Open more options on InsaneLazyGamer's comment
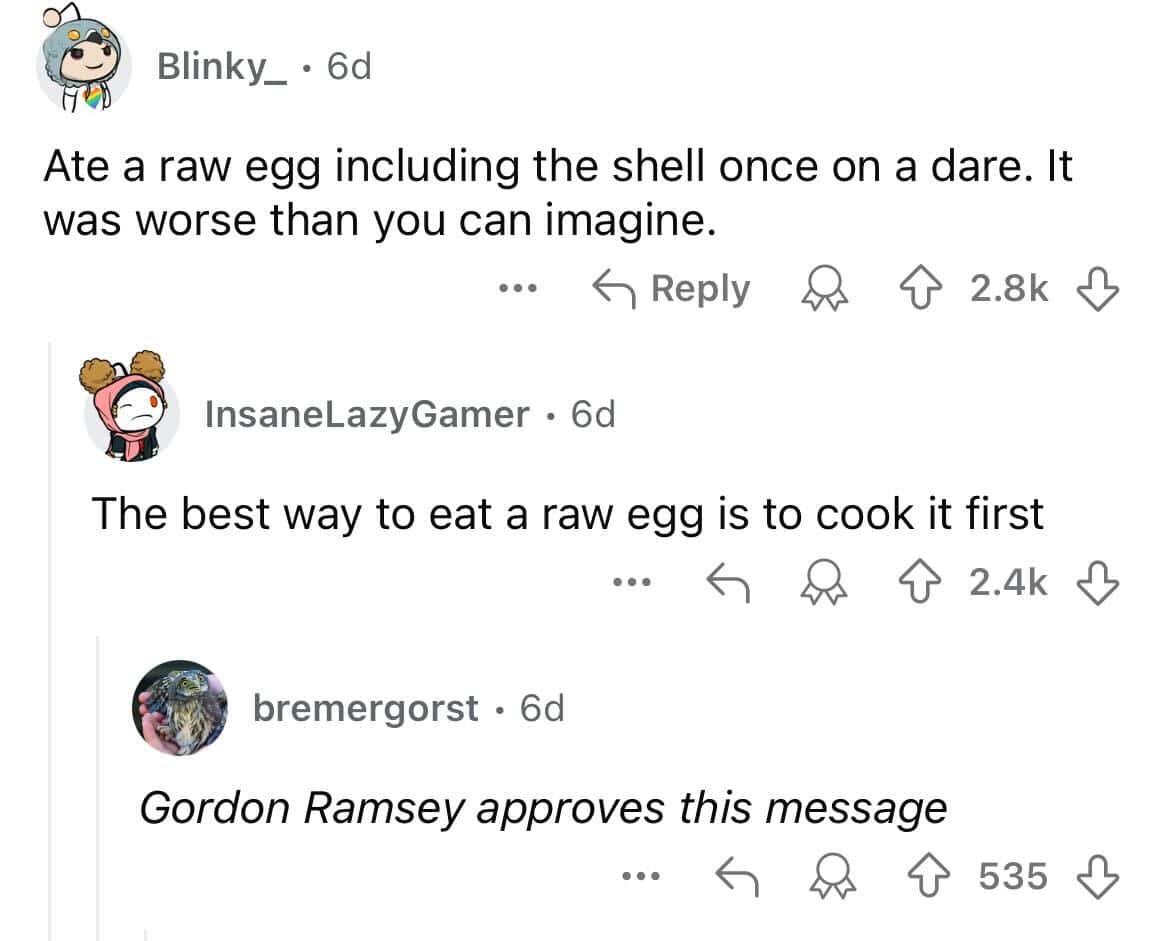This screenshot has width=1170, height=941. [633, 581]
